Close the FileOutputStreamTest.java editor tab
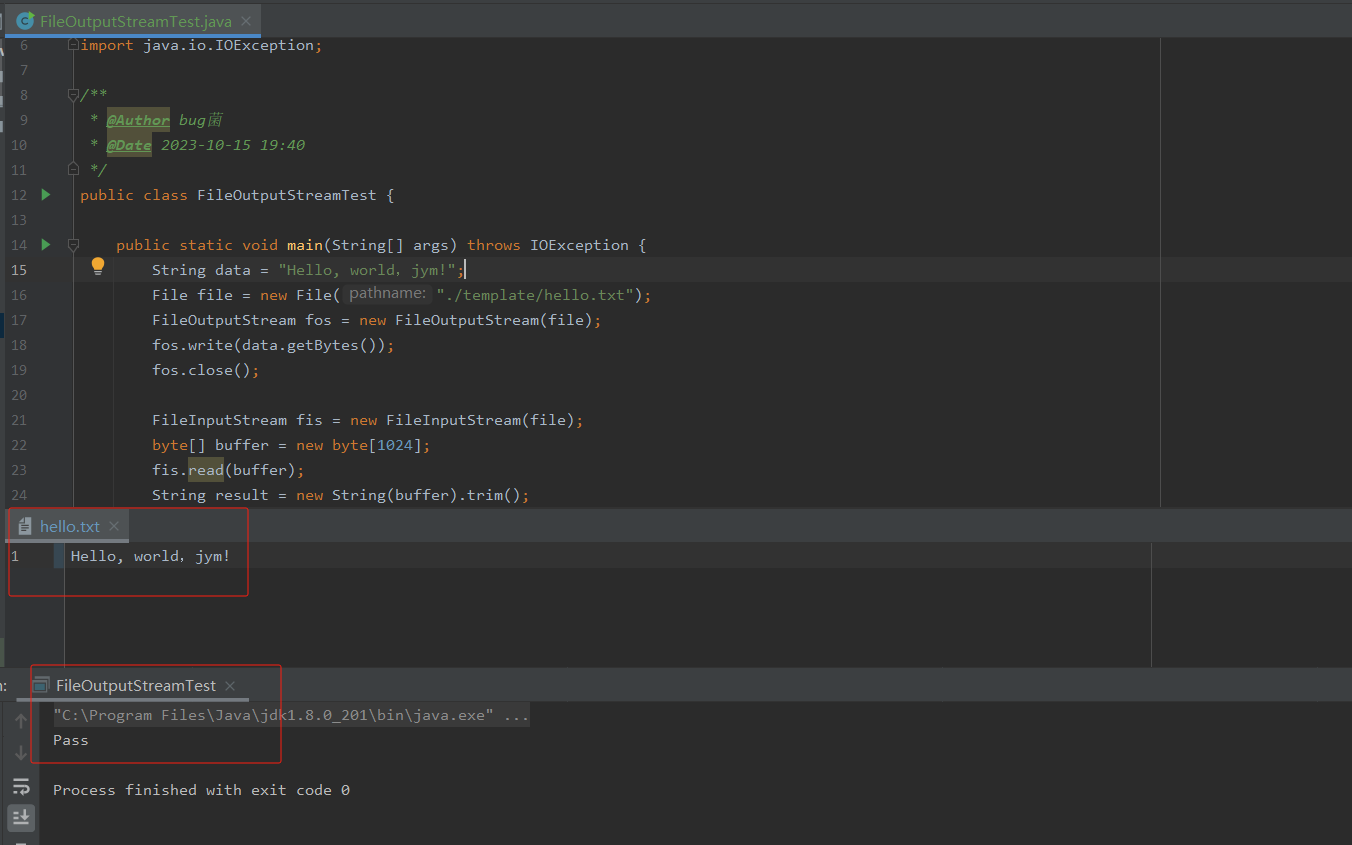 (x=247, y=21)
